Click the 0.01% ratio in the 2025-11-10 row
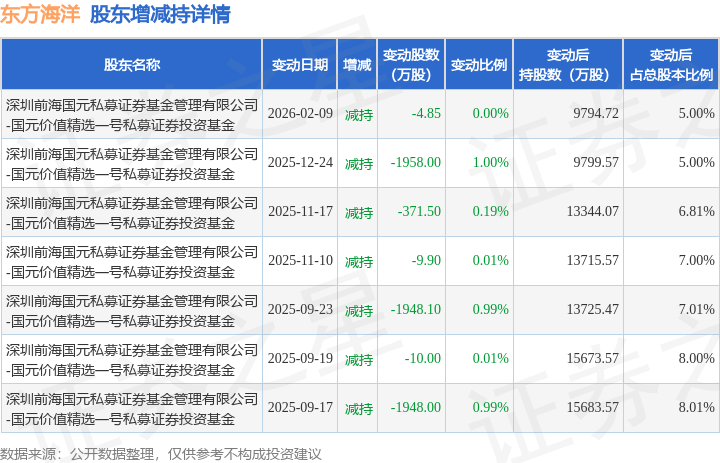The width and height of the screenshot is (720, 463). (x=490, y=260)
